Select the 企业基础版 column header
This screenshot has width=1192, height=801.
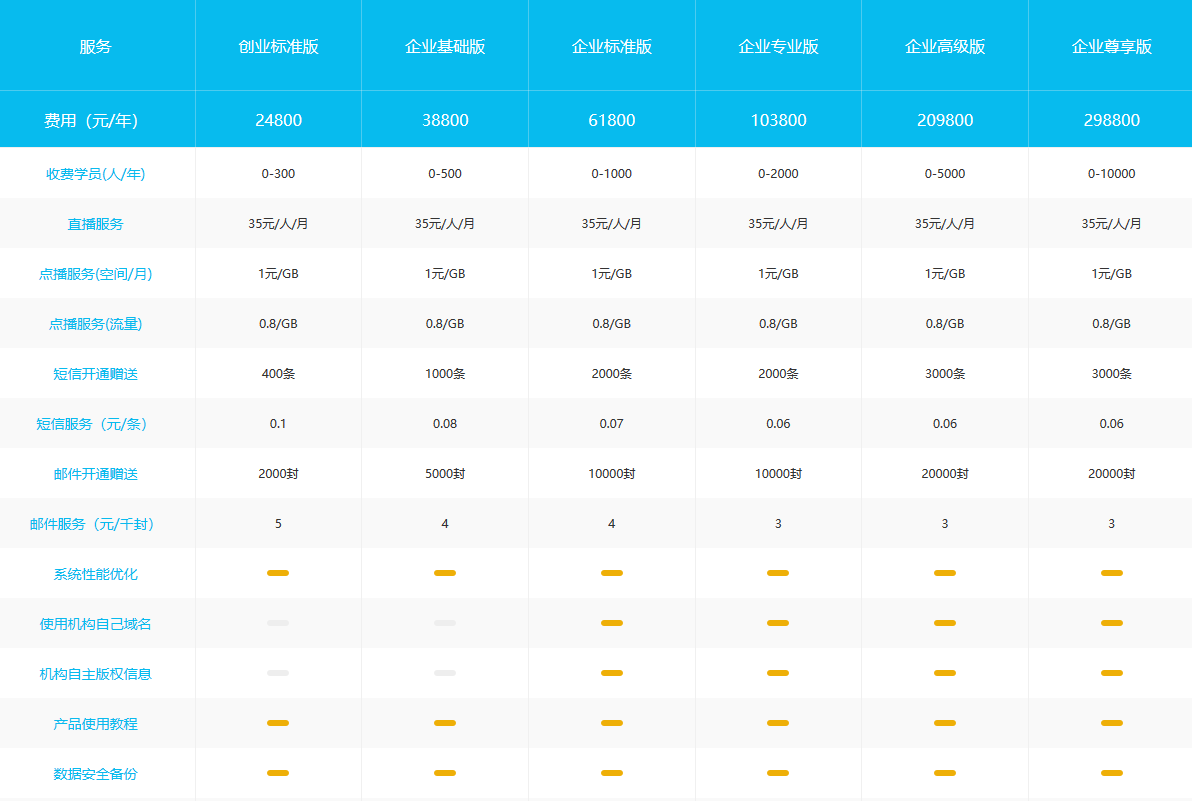coord(445,46)
